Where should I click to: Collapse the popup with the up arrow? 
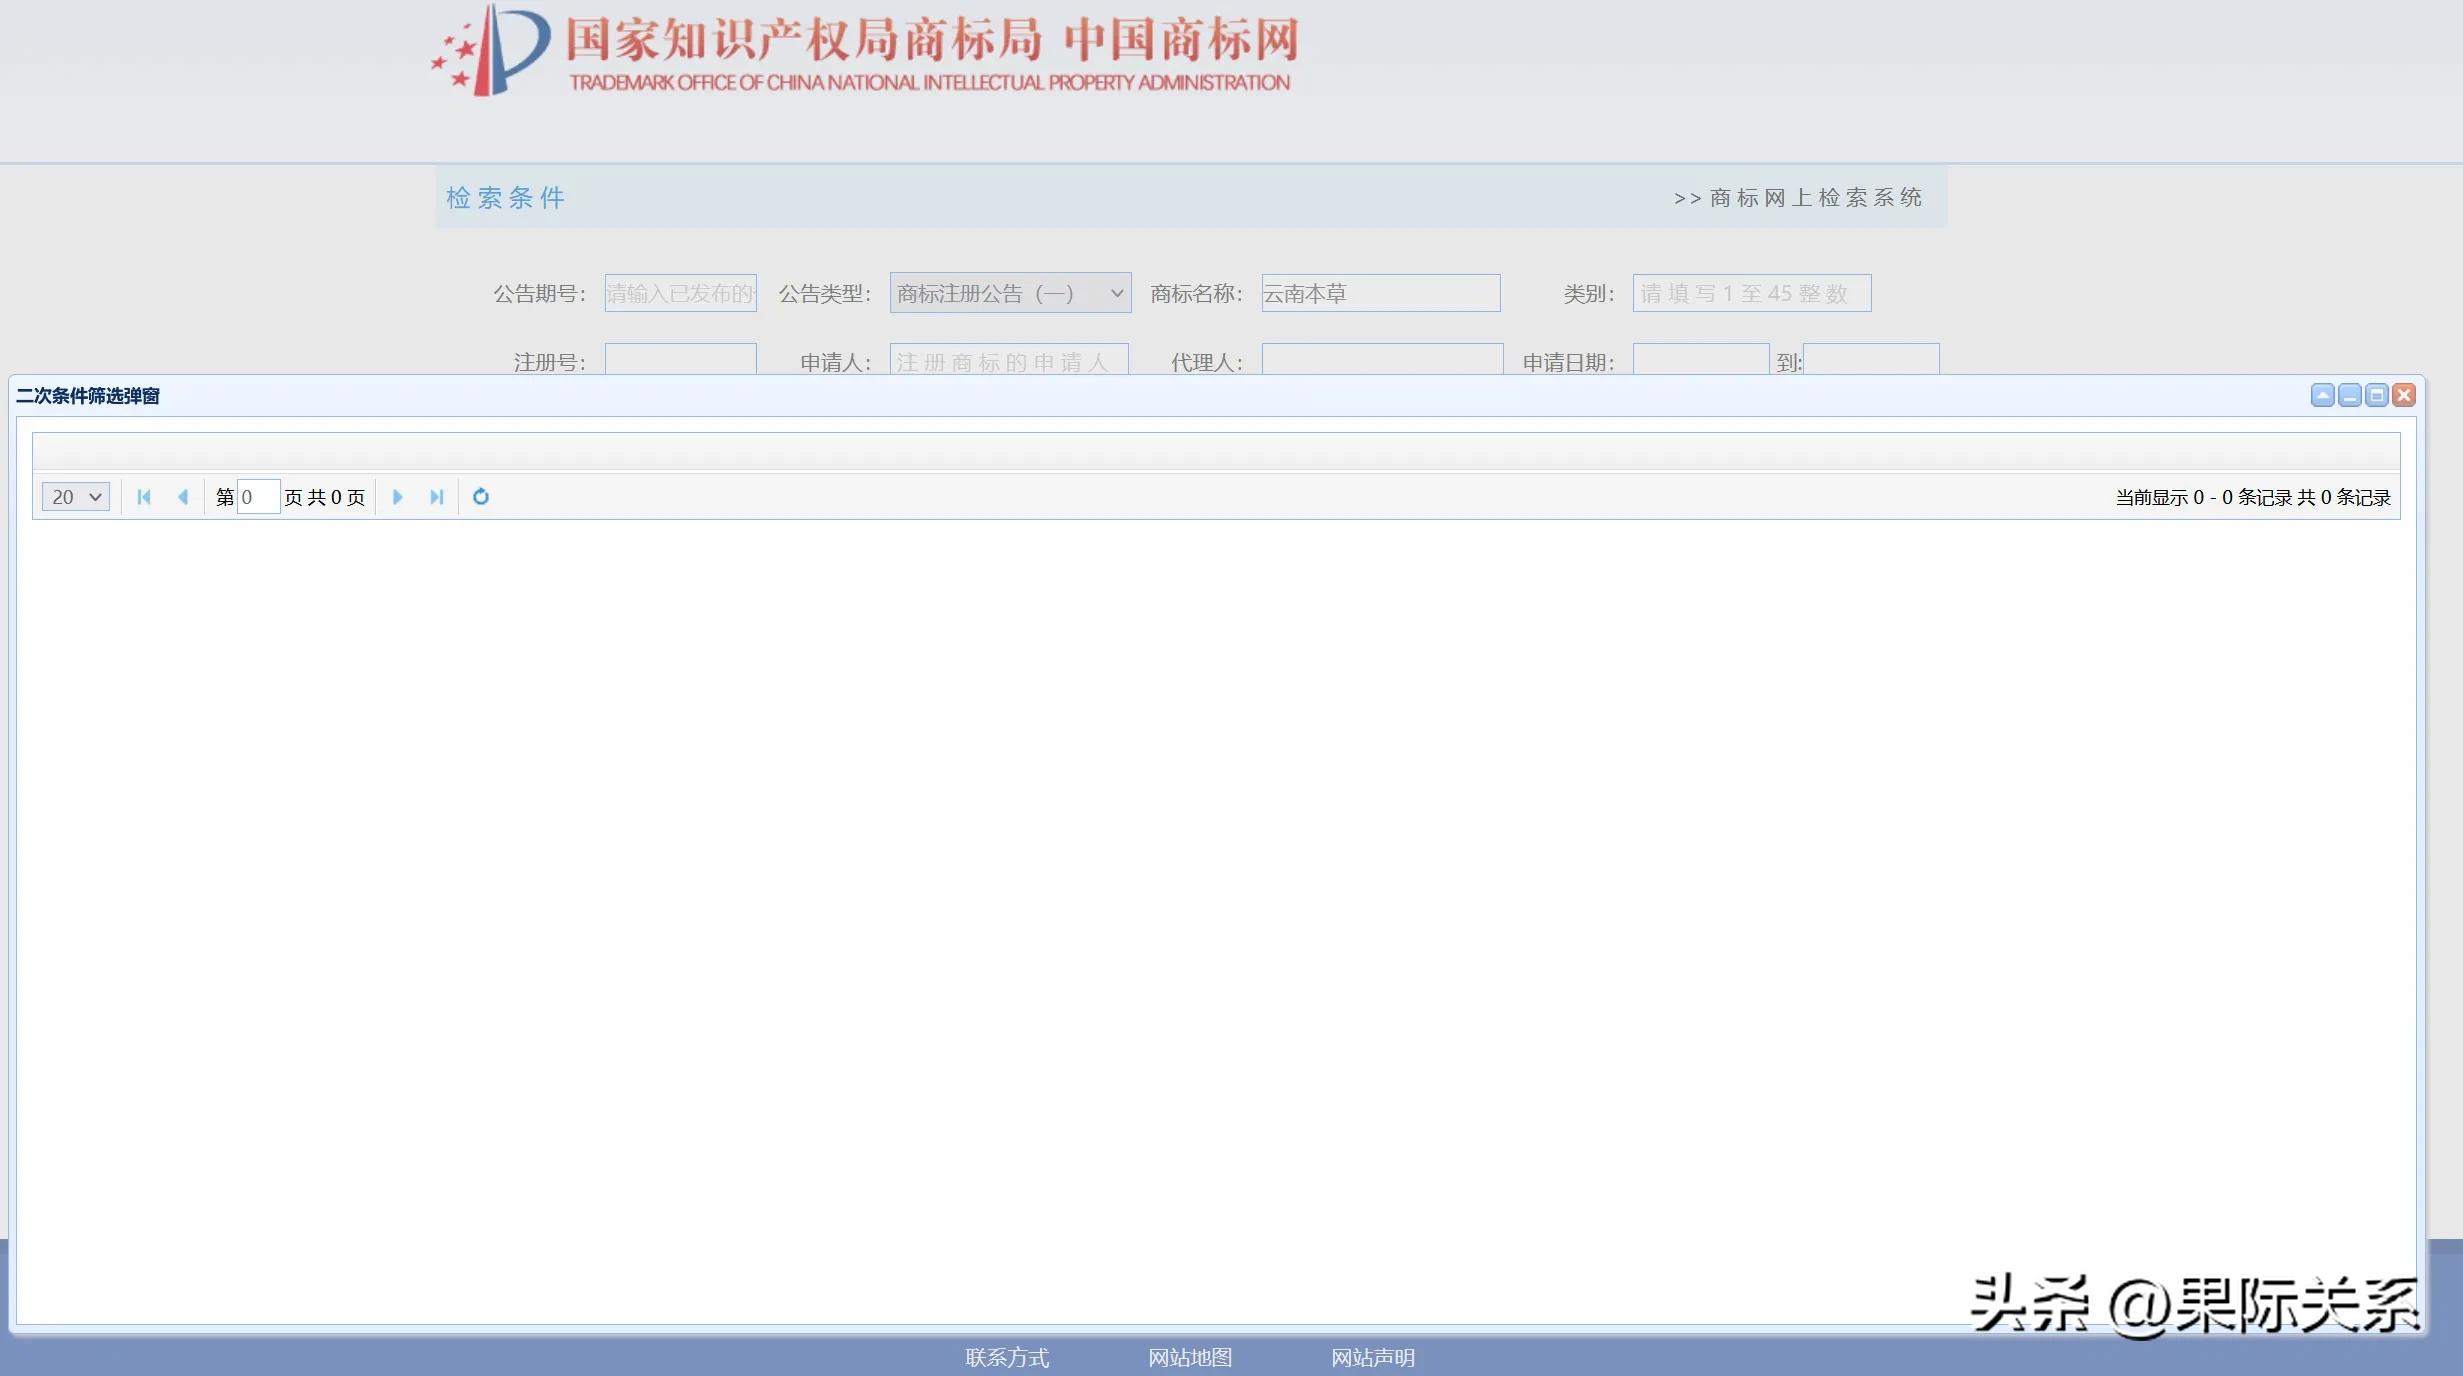2322,396
